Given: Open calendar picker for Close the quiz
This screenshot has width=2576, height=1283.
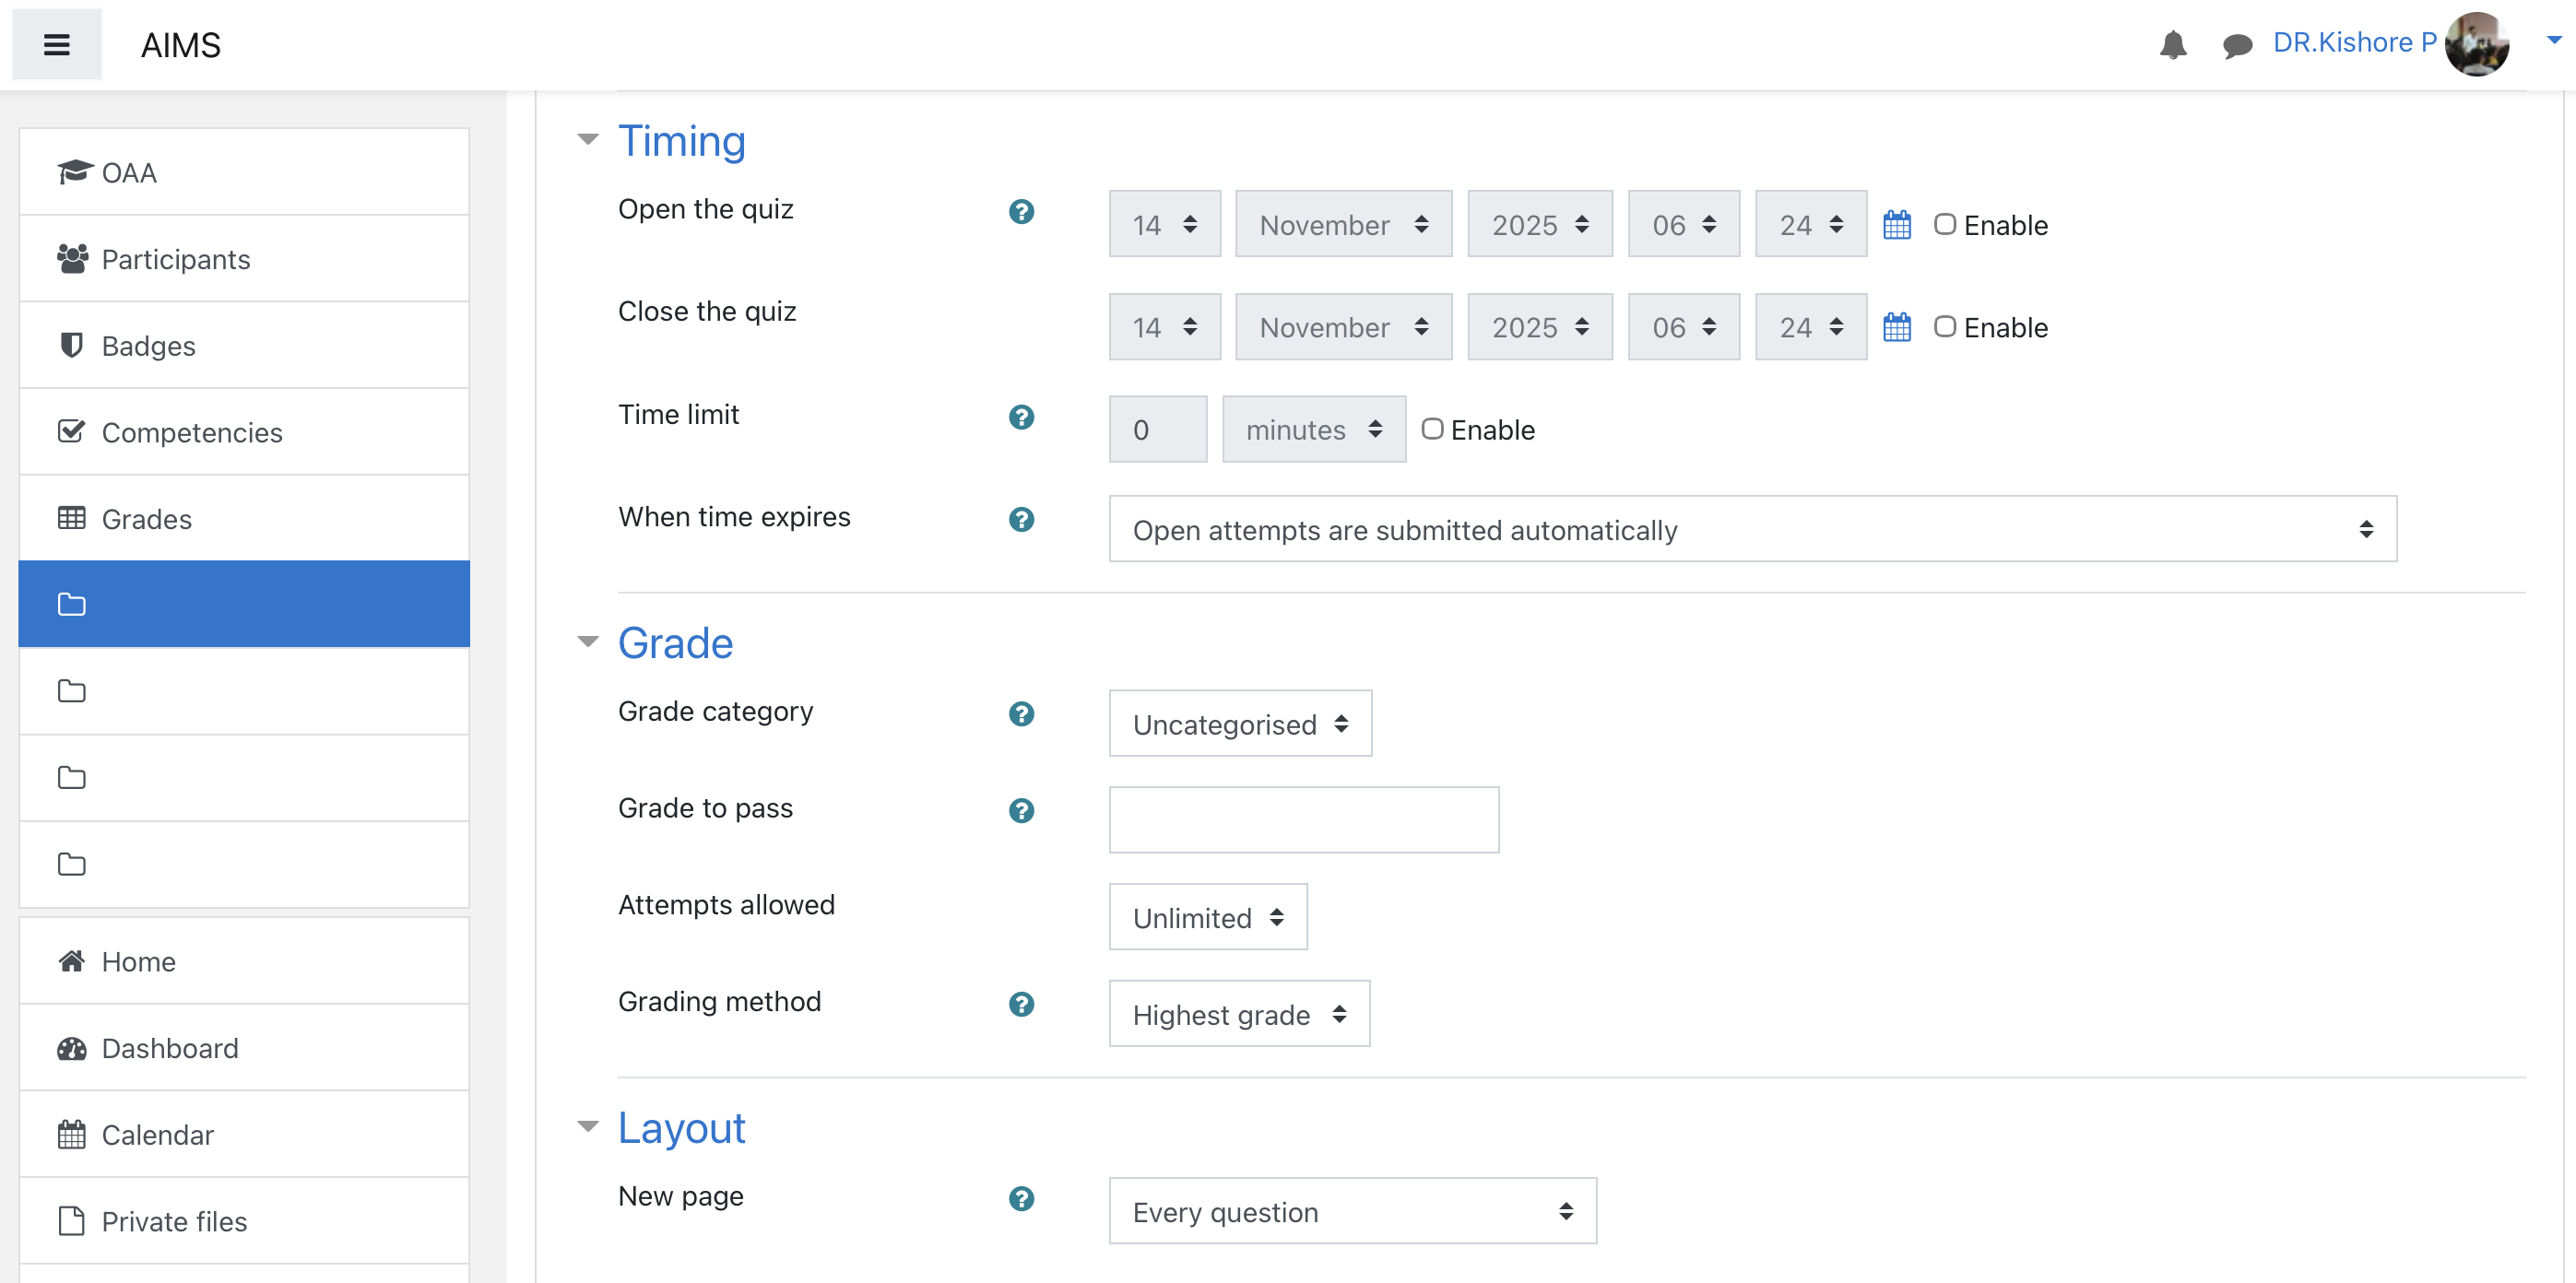Looking at the screenshot, I should 1896,327.
